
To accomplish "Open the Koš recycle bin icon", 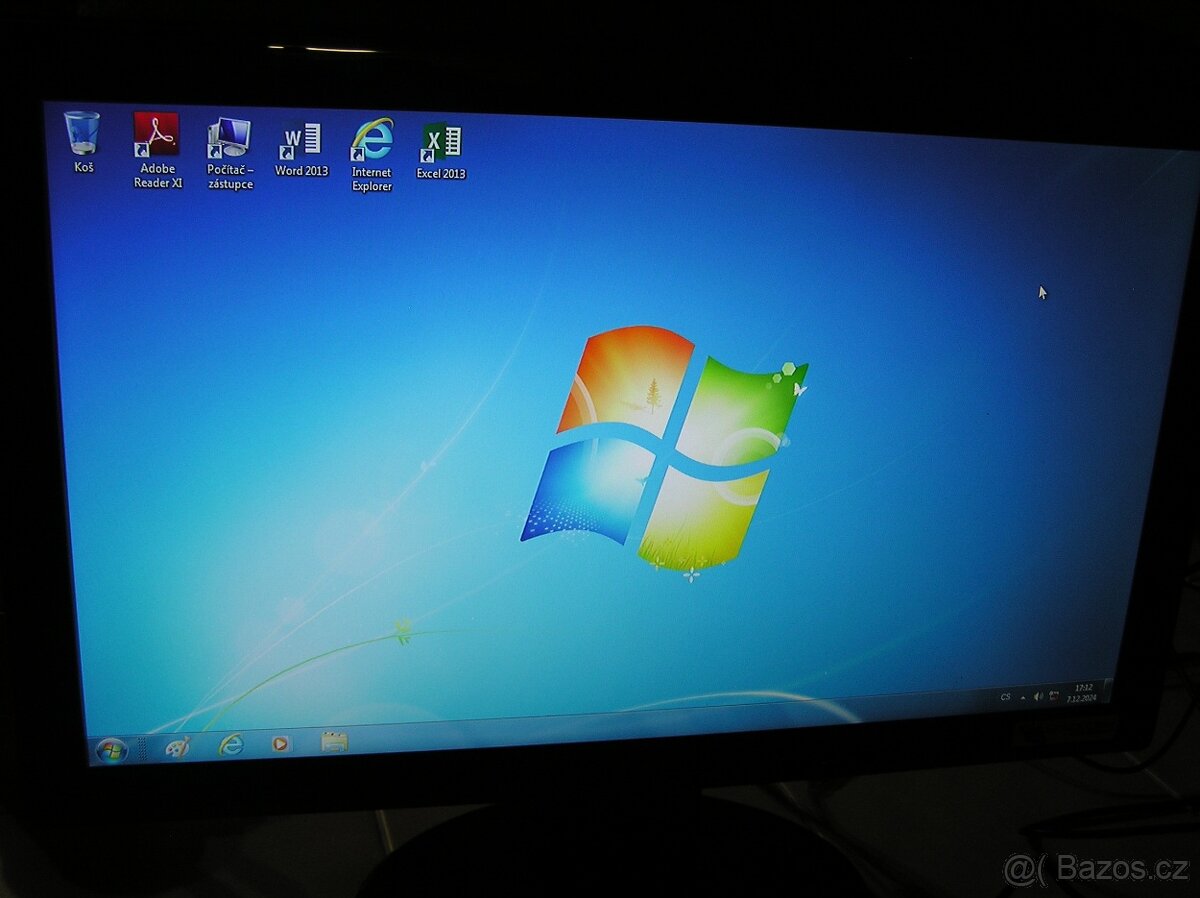I will coord(83,141).
